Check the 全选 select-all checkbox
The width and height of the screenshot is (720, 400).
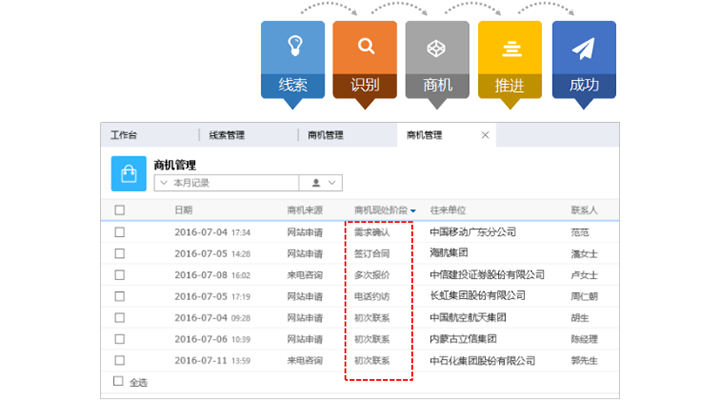tap(119, 381)
